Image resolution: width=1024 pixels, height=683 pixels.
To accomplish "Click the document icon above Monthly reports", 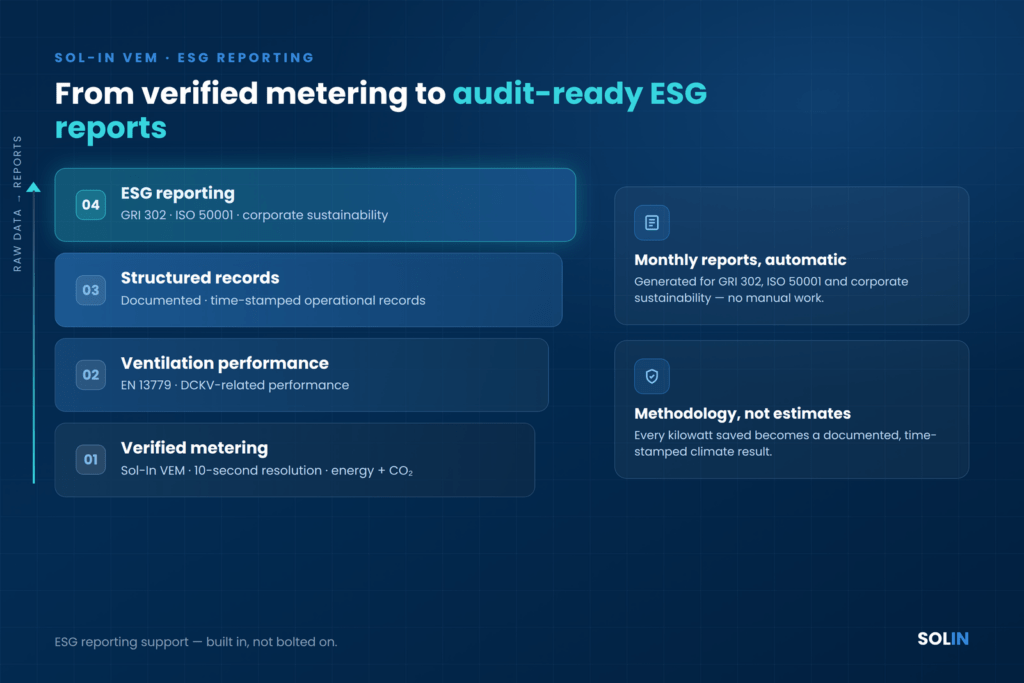I will click(x=651, y=223).
